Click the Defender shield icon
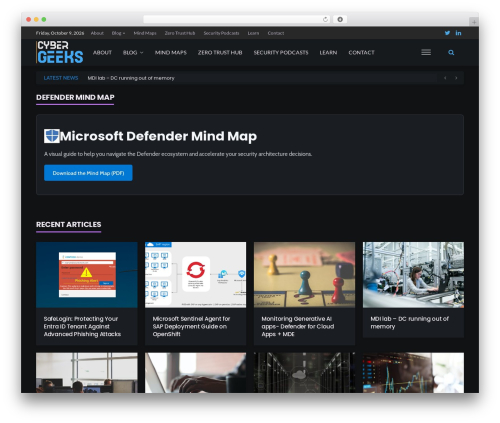Viewport: 500px width, 423px height. pos(52,136)
